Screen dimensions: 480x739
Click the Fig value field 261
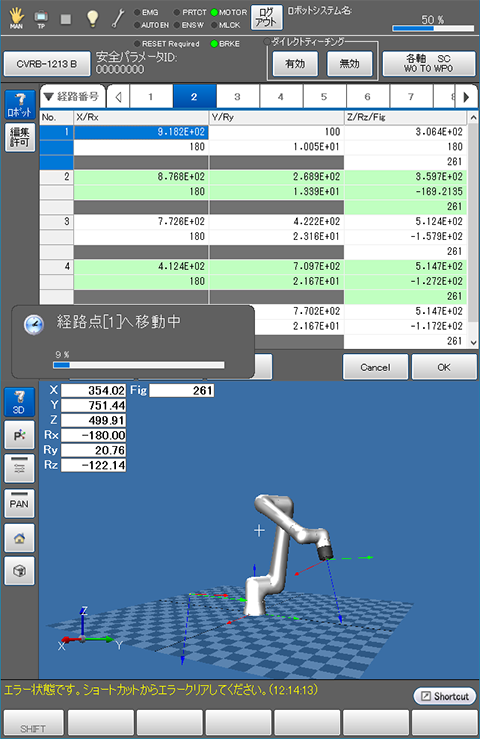182,390
